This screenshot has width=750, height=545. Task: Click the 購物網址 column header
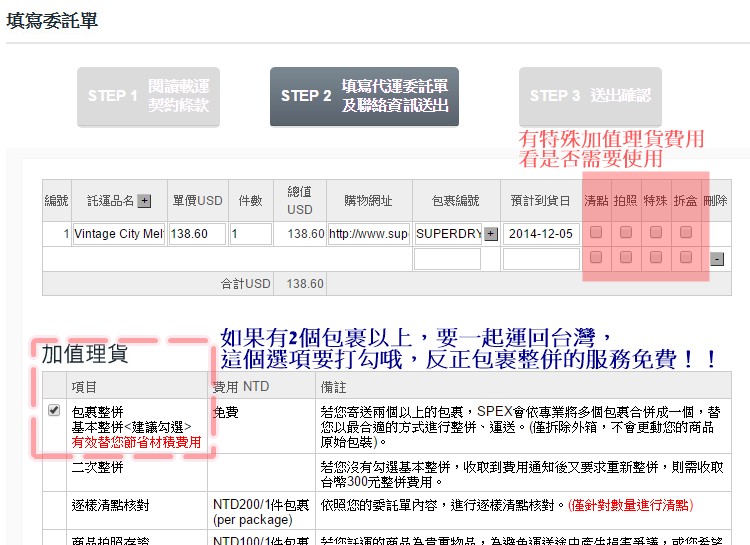coord(368,201)
